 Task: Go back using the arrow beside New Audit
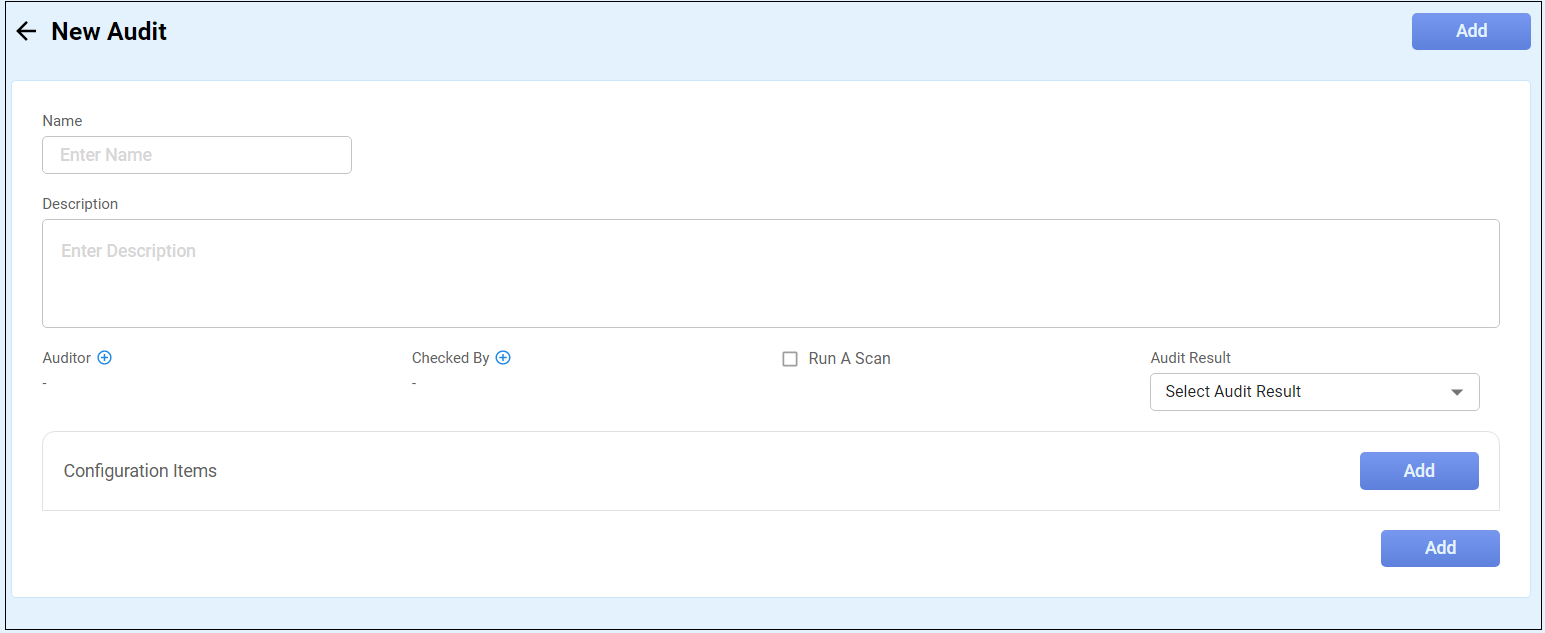tap(26, 32)
